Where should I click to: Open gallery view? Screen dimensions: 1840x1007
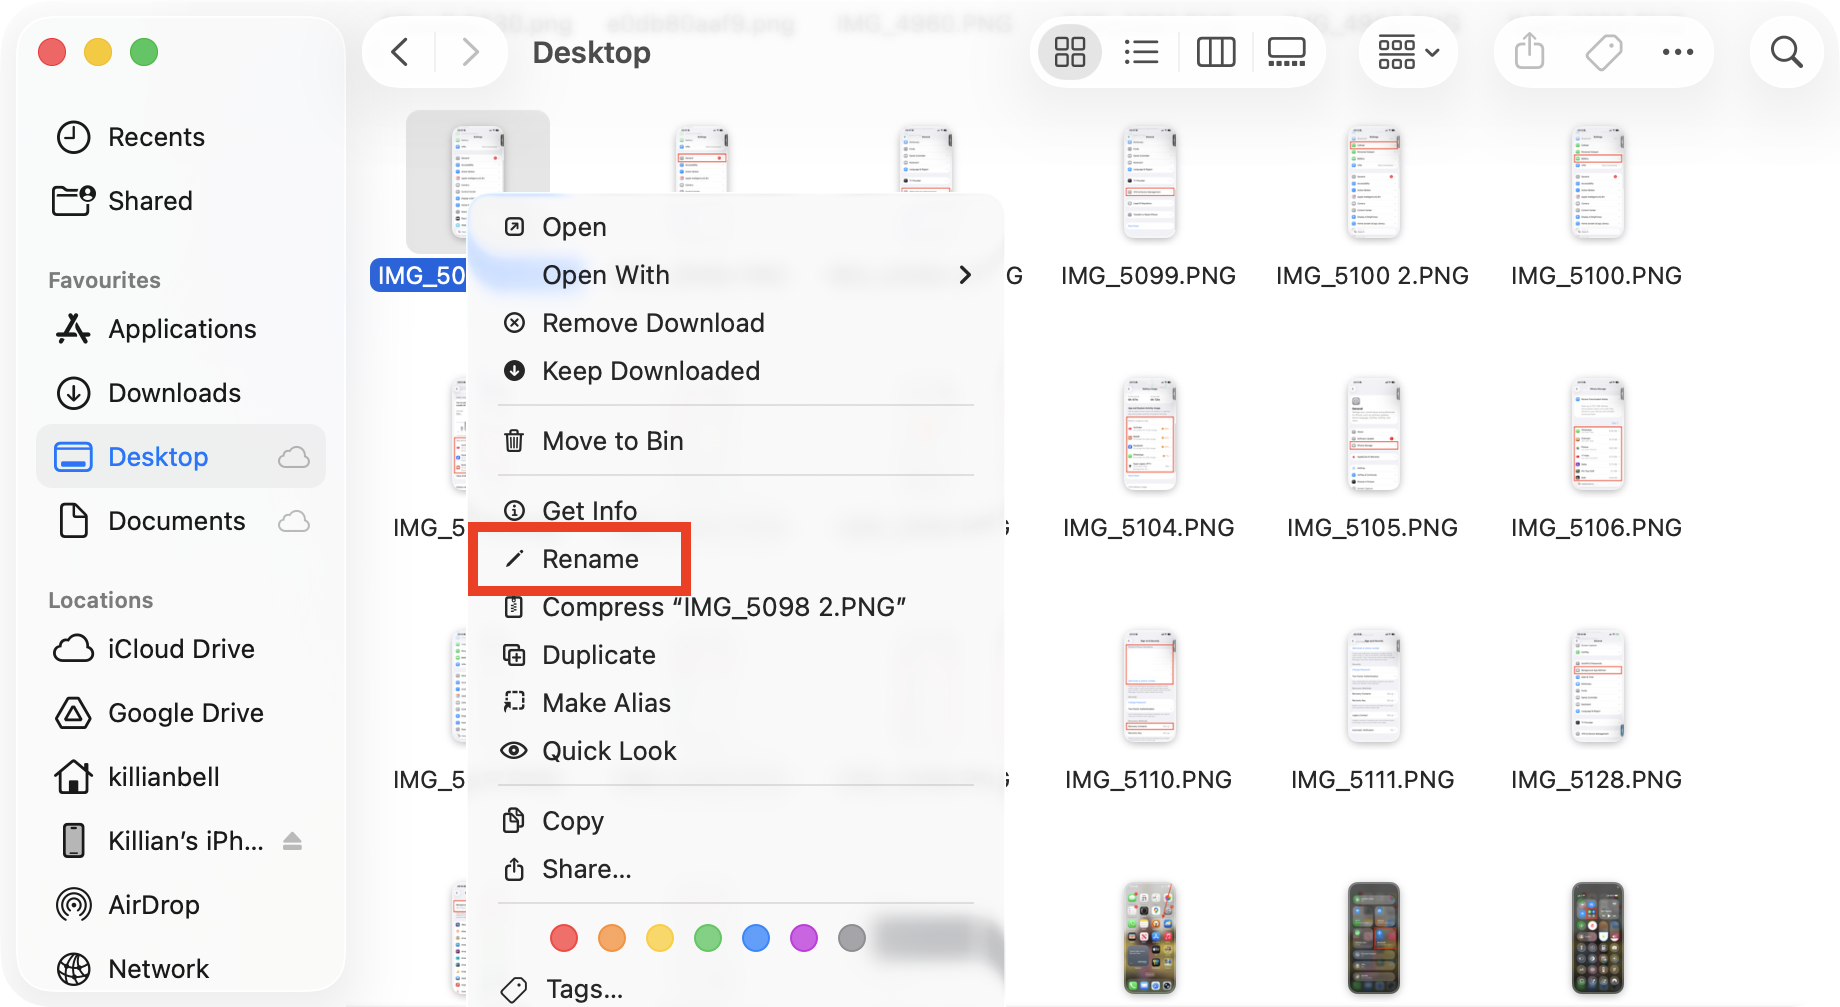(1286, 52)
